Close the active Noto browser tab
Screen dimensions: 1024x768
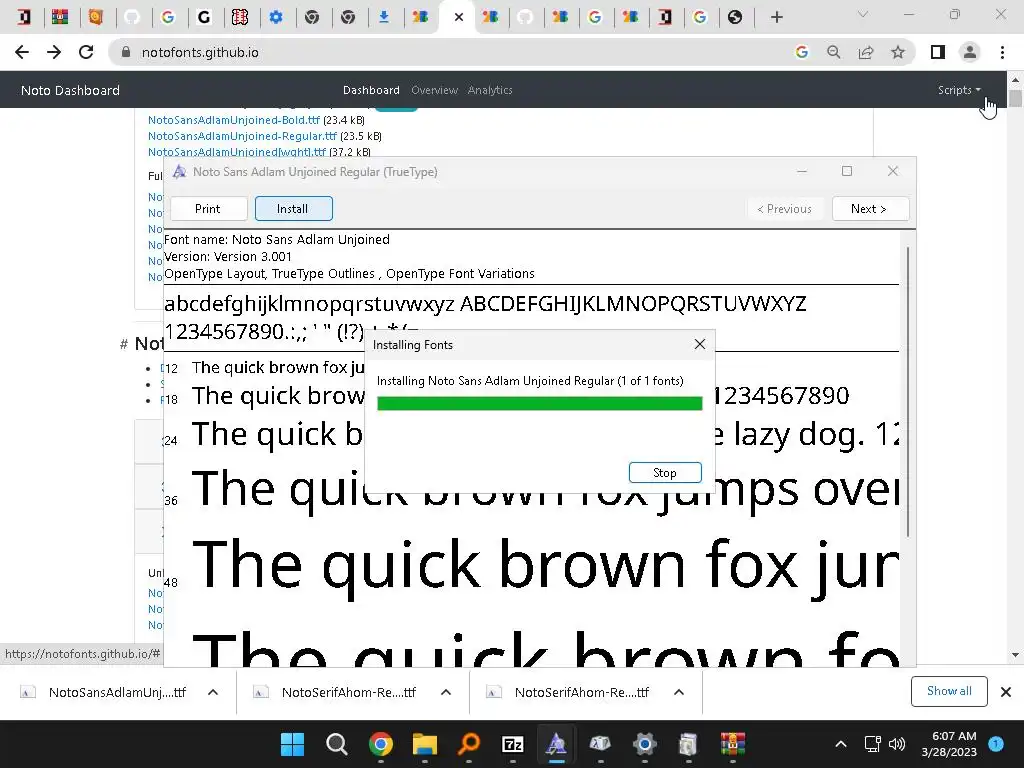458,17
